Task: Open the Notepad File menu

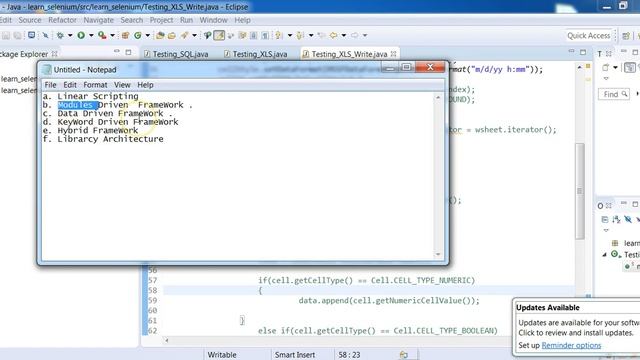Action: coord(50,85)
